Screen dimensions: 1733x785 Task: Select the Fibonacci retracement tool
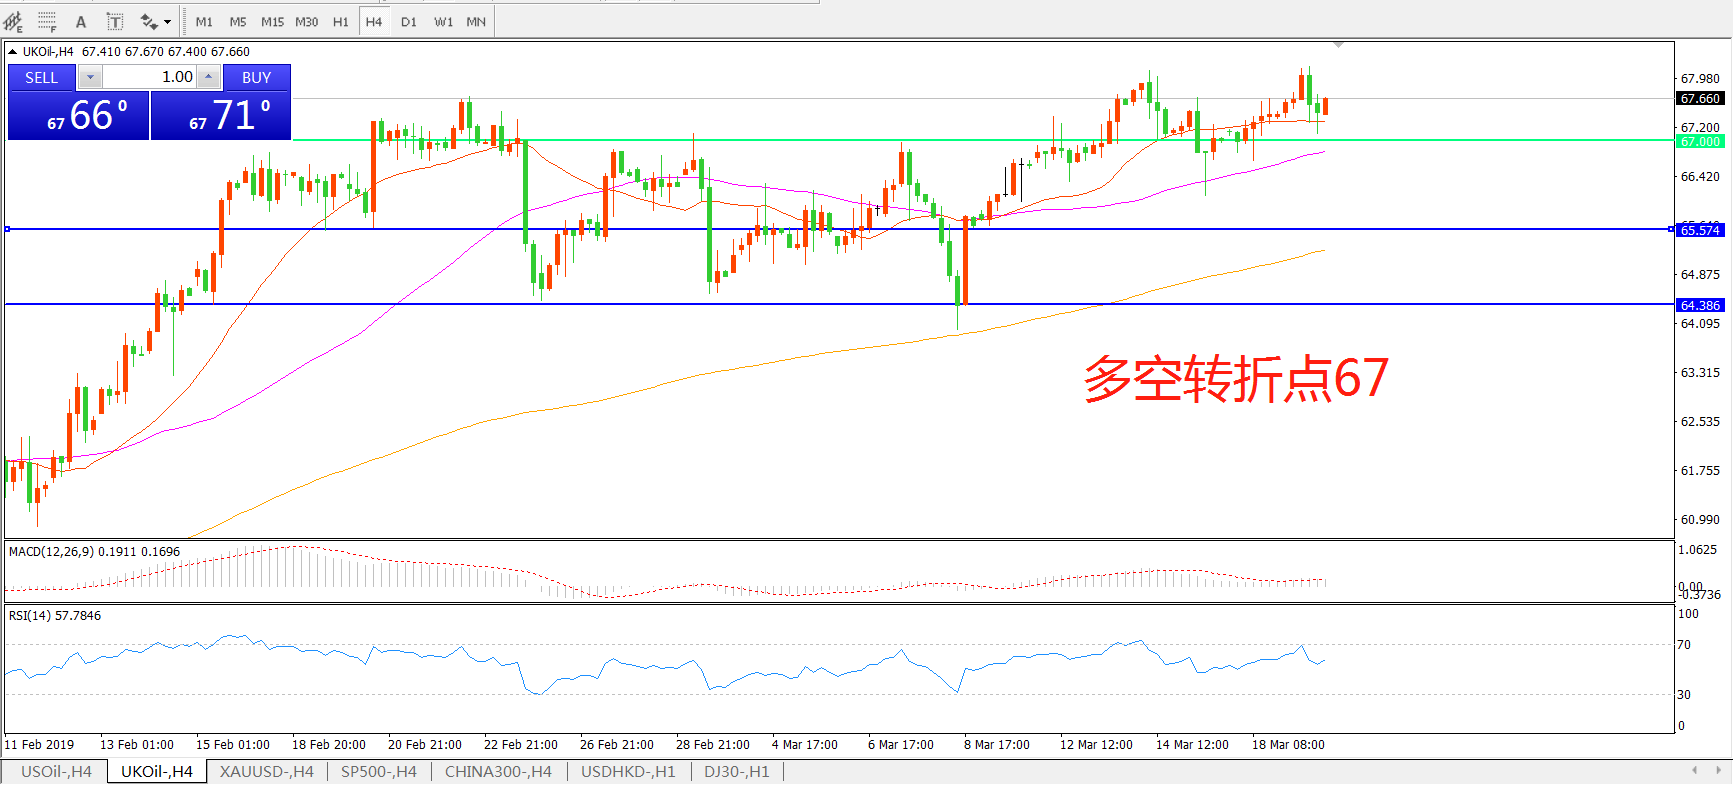pos(47,21)
